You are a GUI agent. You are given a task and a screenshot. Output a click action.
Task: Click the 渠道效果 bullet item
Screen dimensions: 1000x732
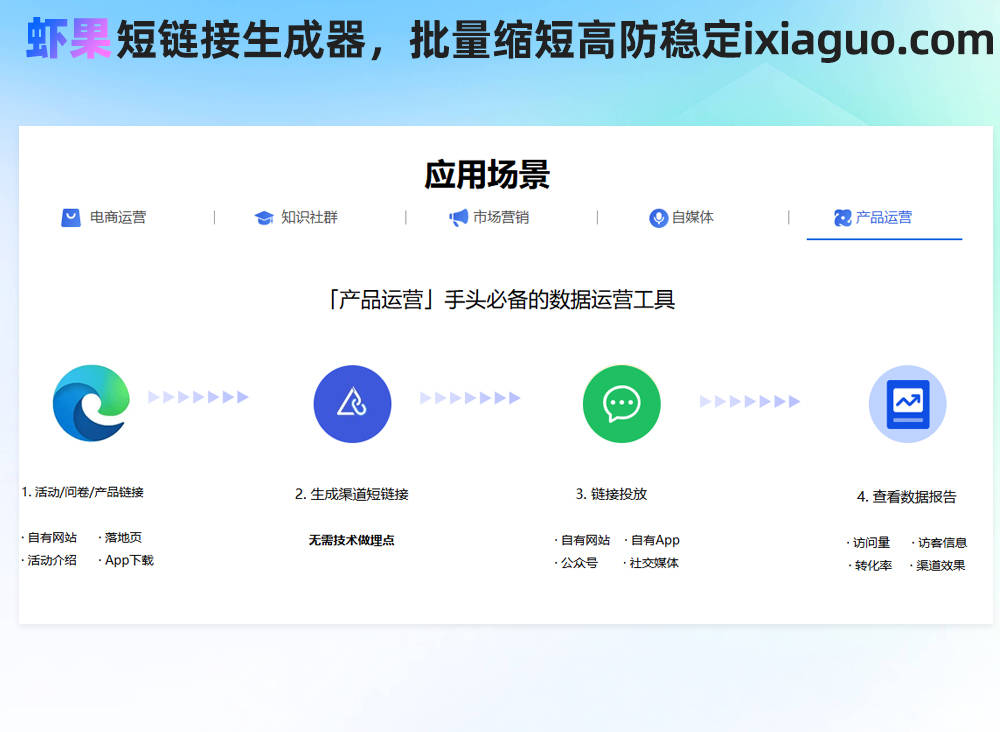941,566
